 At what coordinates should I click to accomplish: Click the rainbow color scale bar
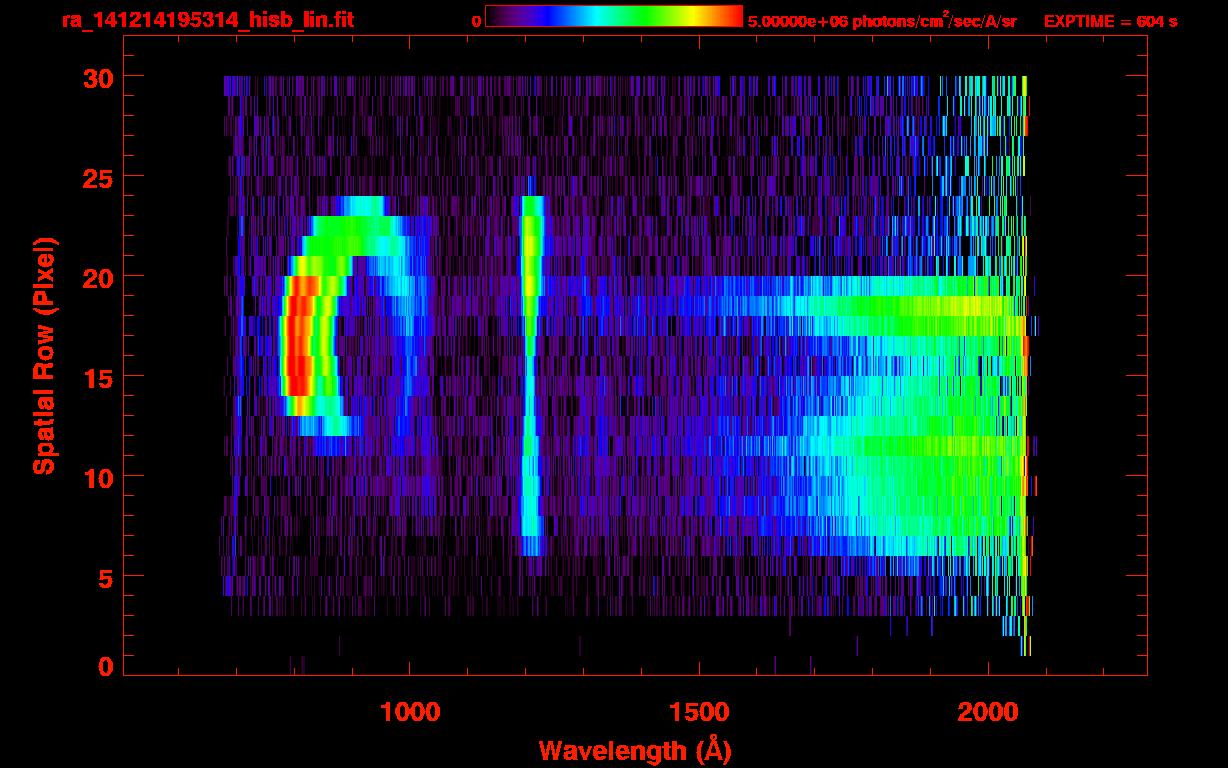click(x=614, y=17)
